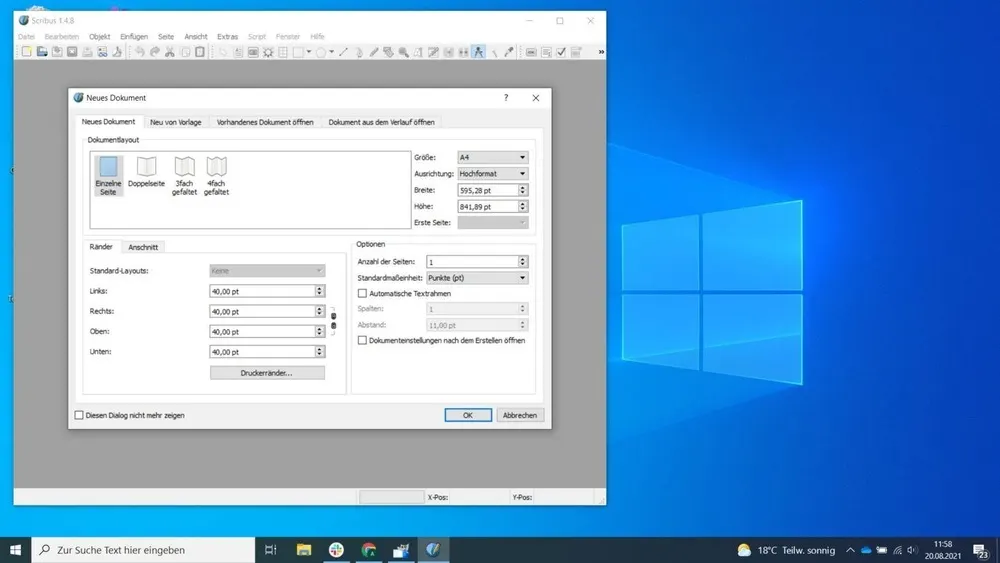
Task: Check Diesen Dialog nicht mehr zeigen
Action: (79, 415)
